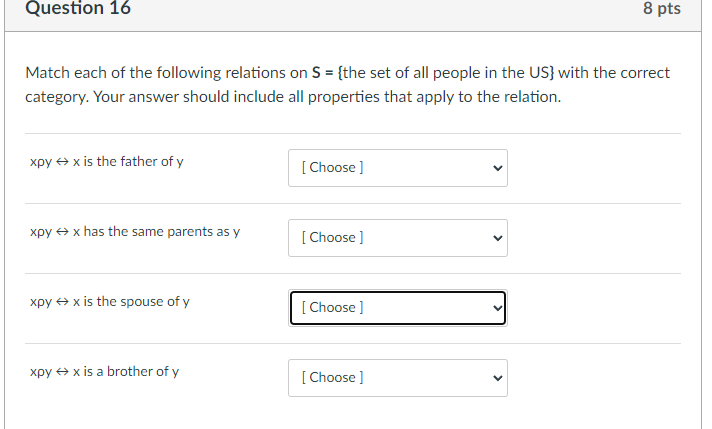Click the chevron arrow on the same parents dropdown
712x429 pixels.
(495, 237)
